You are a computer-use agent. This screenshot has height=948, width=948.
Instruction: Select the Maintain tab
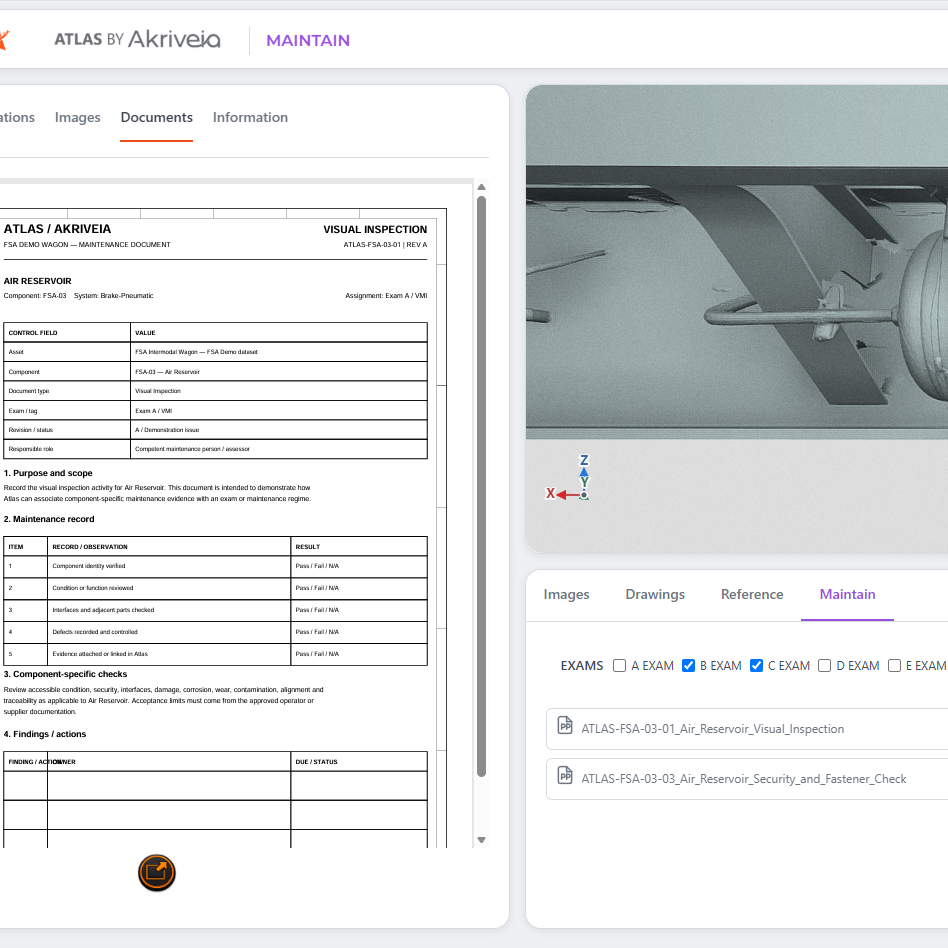pyautogui.click(x=847, y=594)
